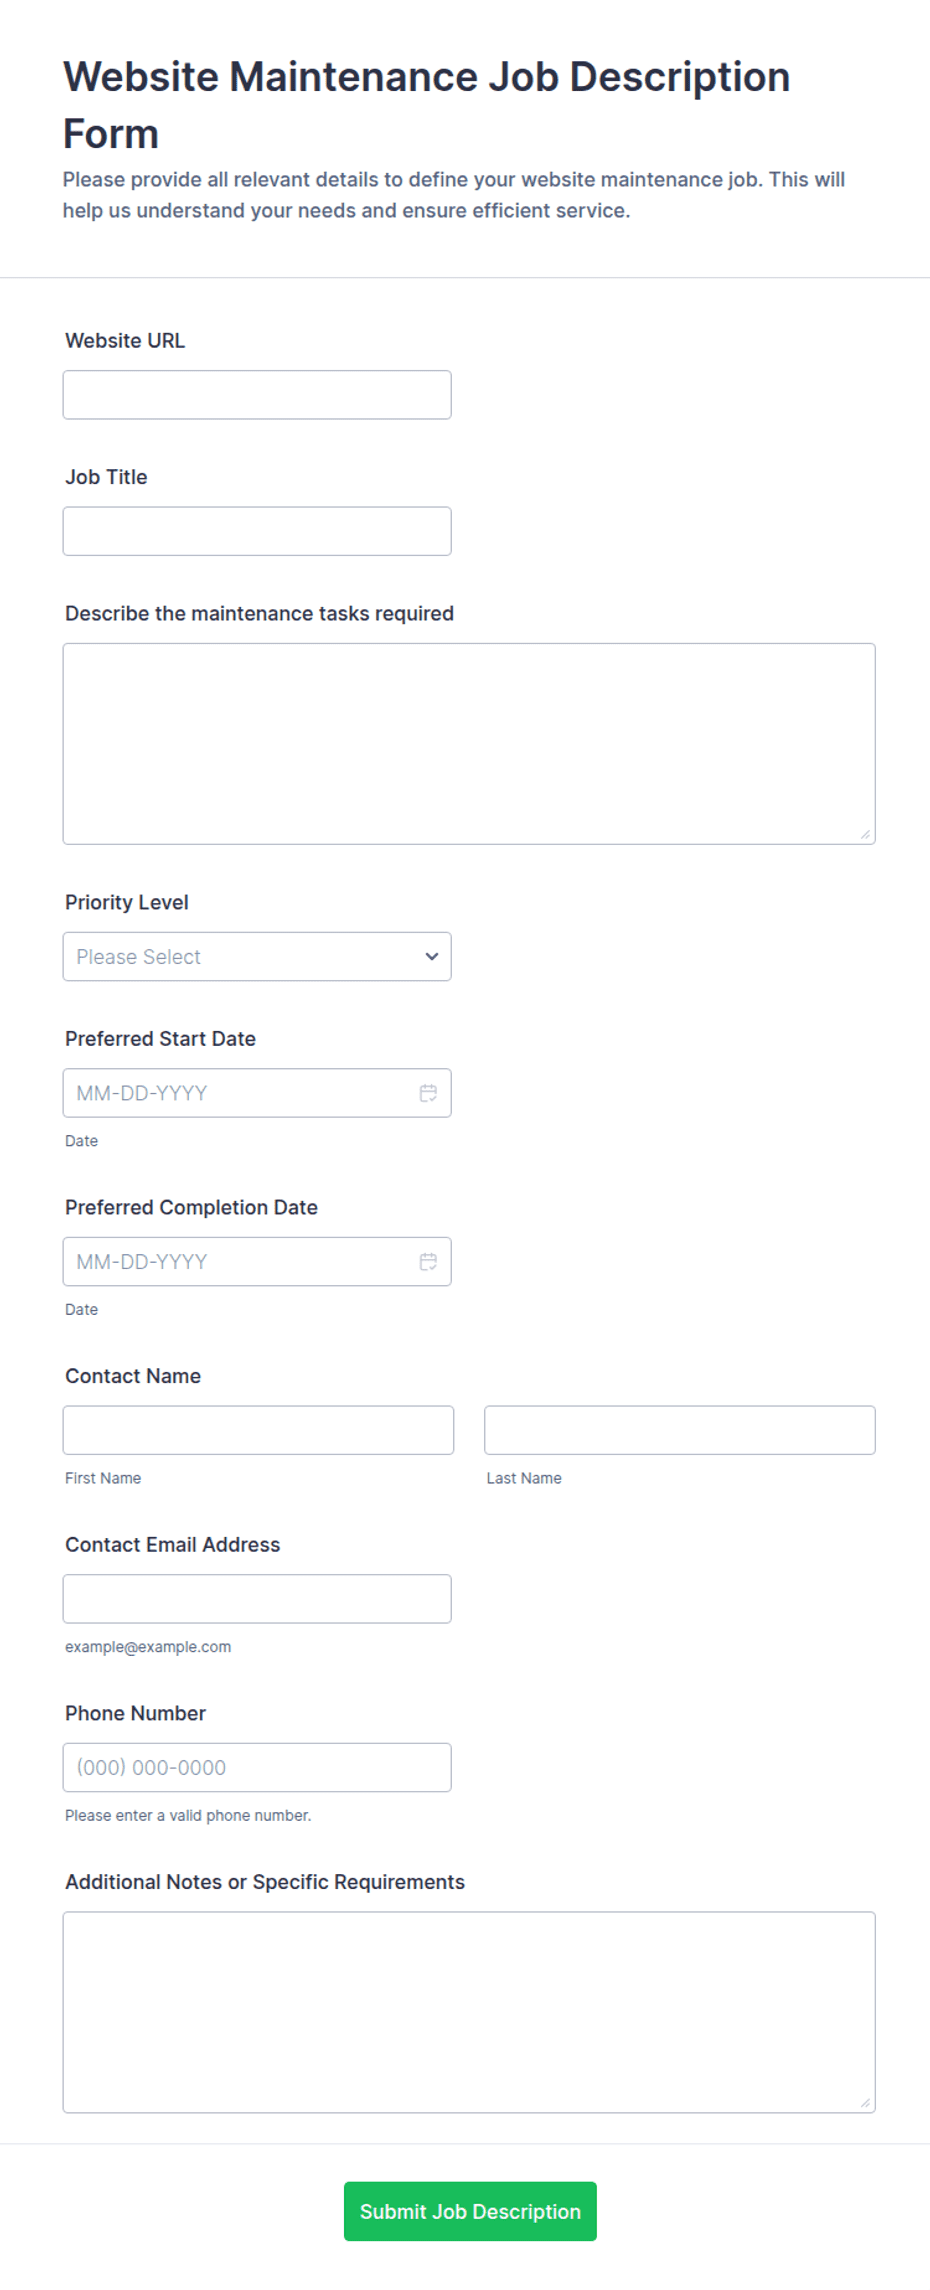Click the dropdown chevron in Priority Level

pos(432,957)
